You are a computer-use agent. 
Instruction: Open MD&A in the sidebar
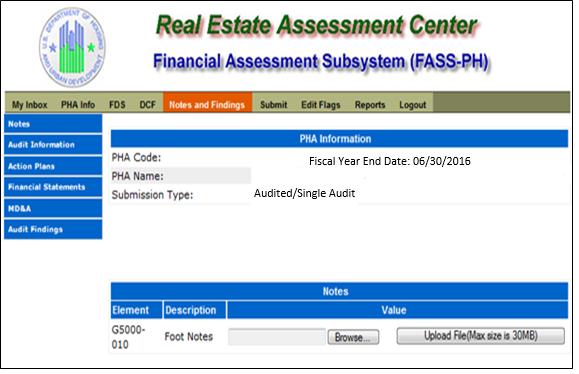pyautogui.click(x=53, y=208)
